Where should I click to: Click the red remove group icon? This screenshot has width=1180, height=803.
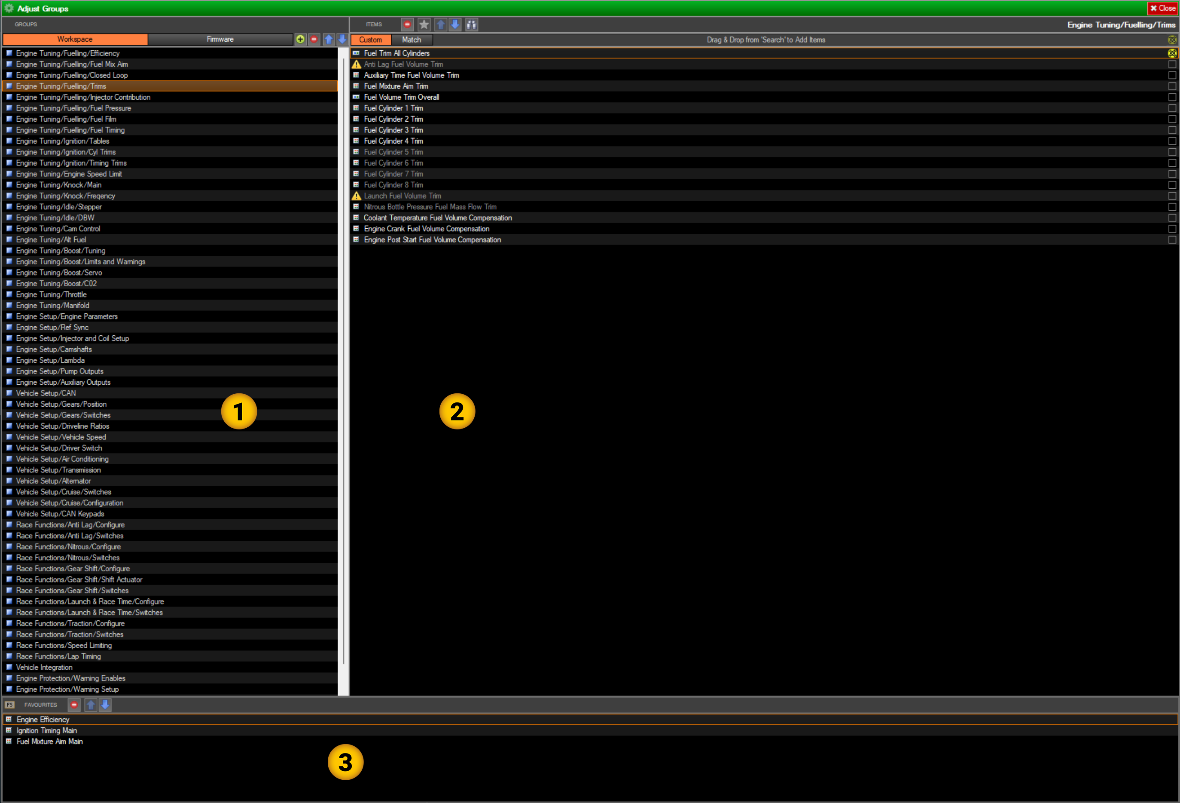coord(314,39)
